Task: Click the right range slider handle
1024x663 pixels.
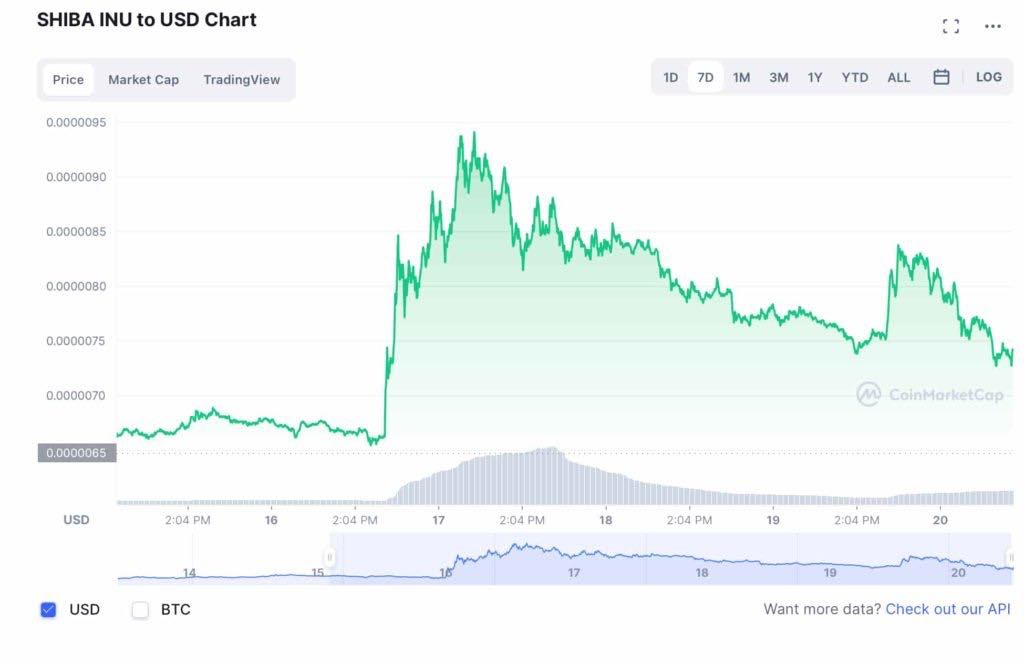Action: [x=1011, y=558]
